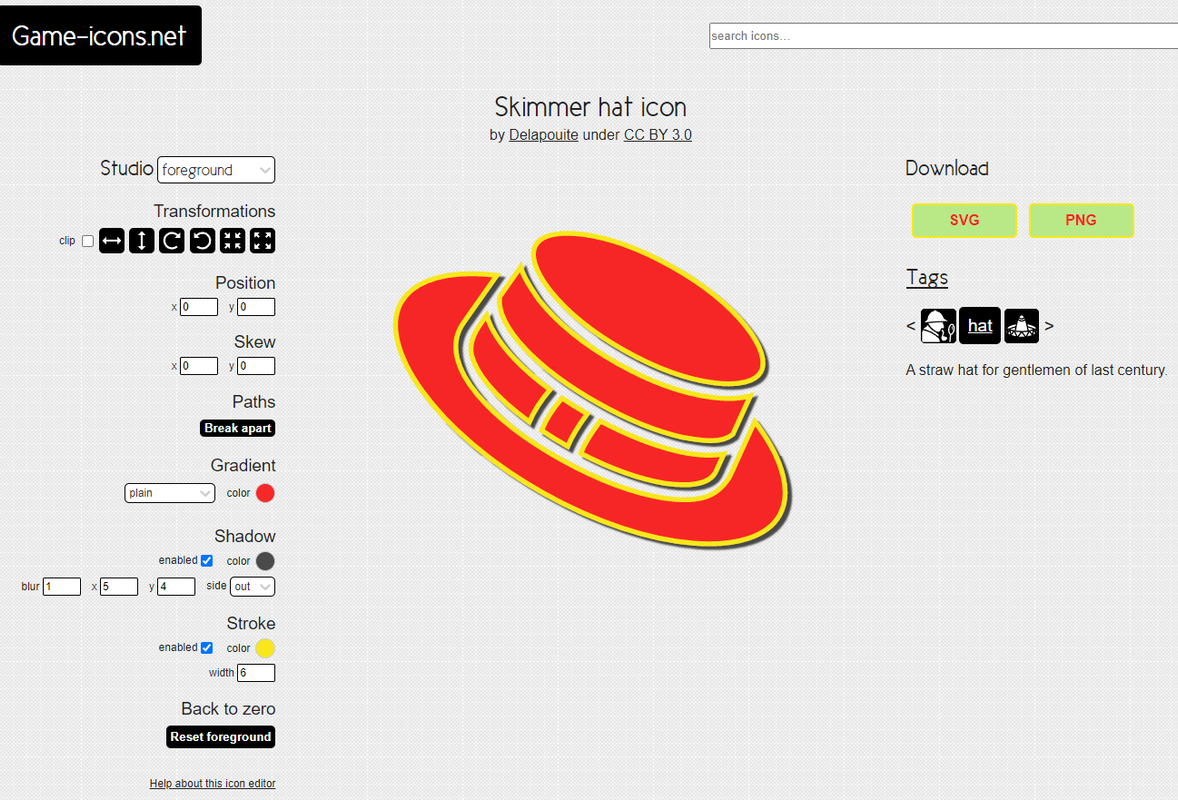Download the icon as SVG

965,220
